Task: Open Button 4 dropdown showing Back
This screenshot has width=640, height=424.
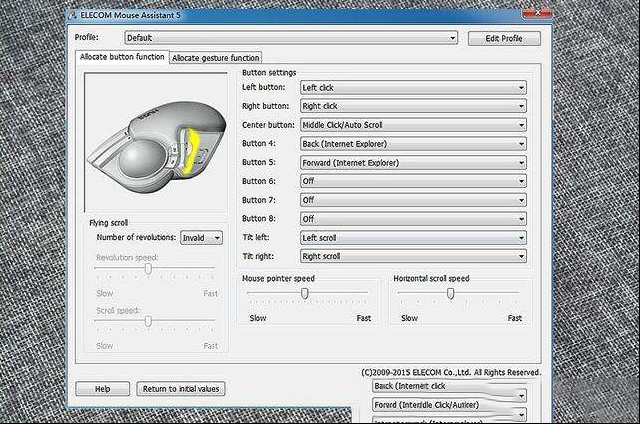Action: click(413, 144)
